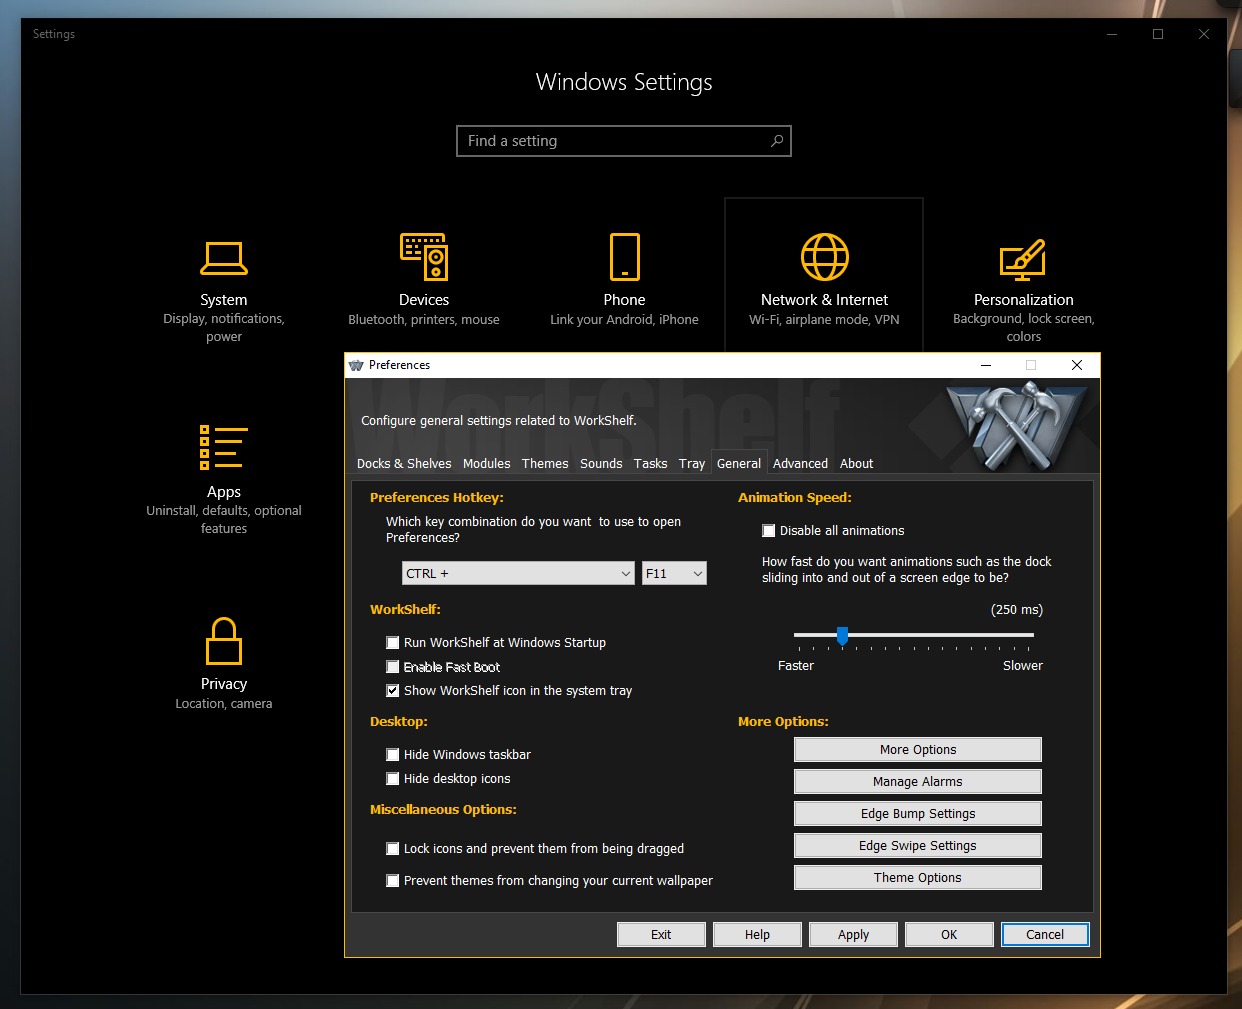Enable Run WorkShelf at Windows Startup
This screenshot has width=1242, height=1009.
pos(393,643)
